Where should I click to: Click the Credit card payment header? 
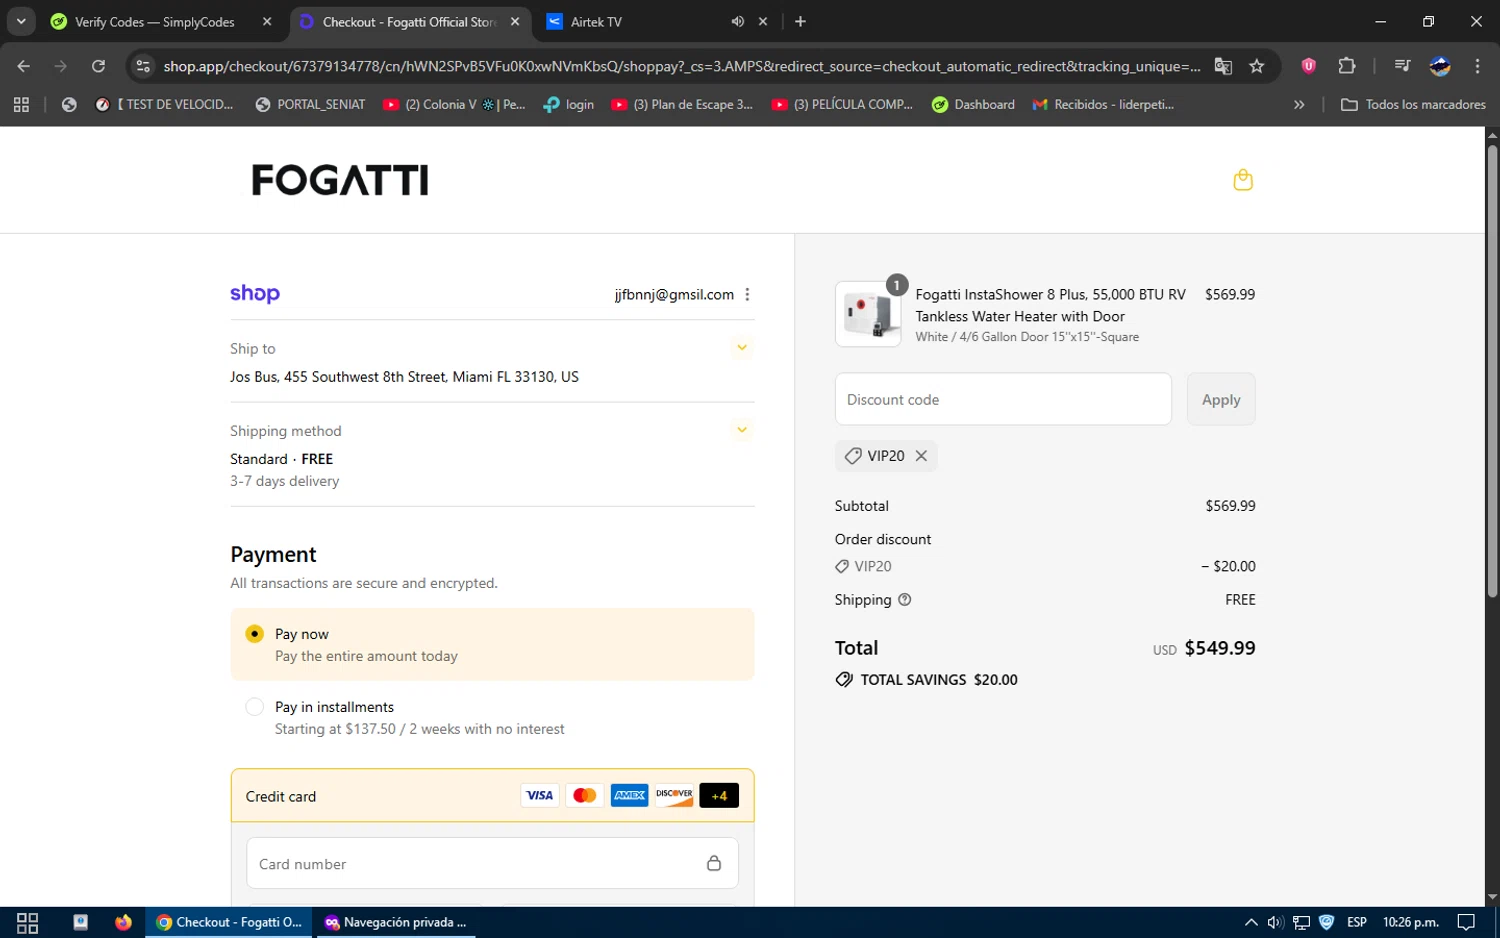click(x=492, y=796)
